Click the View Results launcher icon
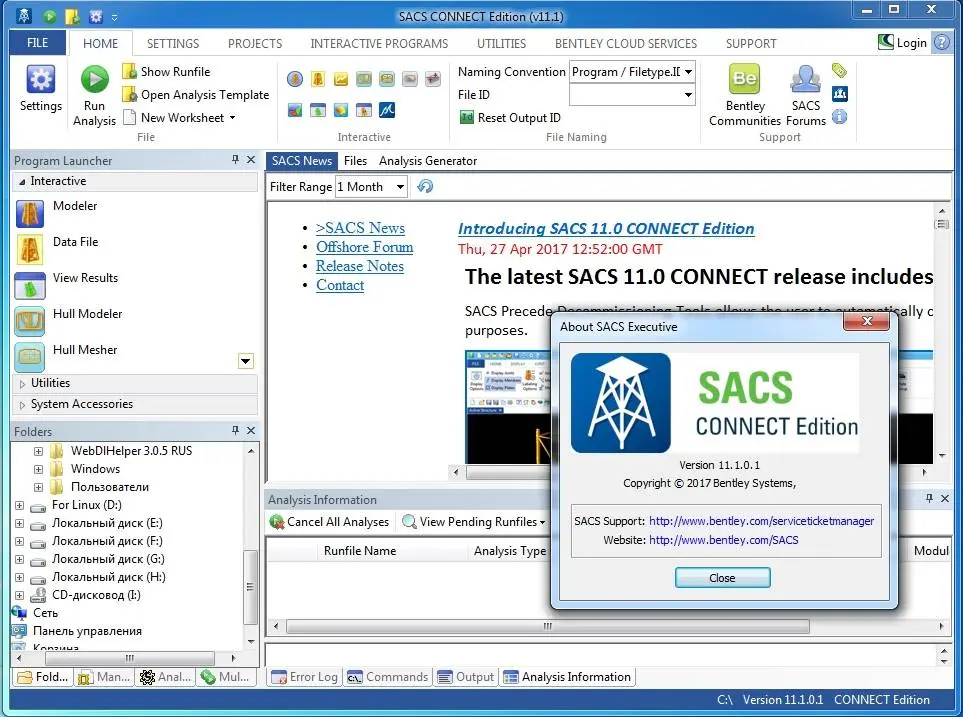 click(29, 286)
